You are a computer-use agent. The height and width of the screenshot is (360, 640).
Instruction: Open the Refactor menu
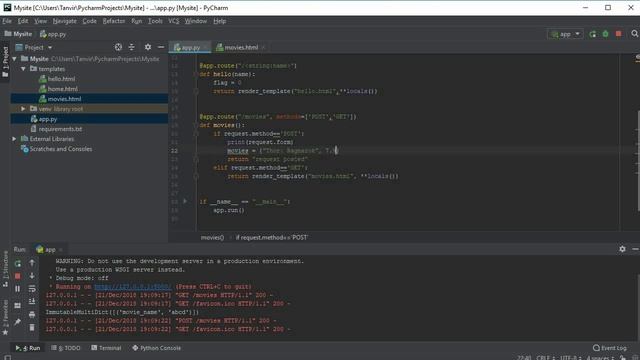pos(114,21)
